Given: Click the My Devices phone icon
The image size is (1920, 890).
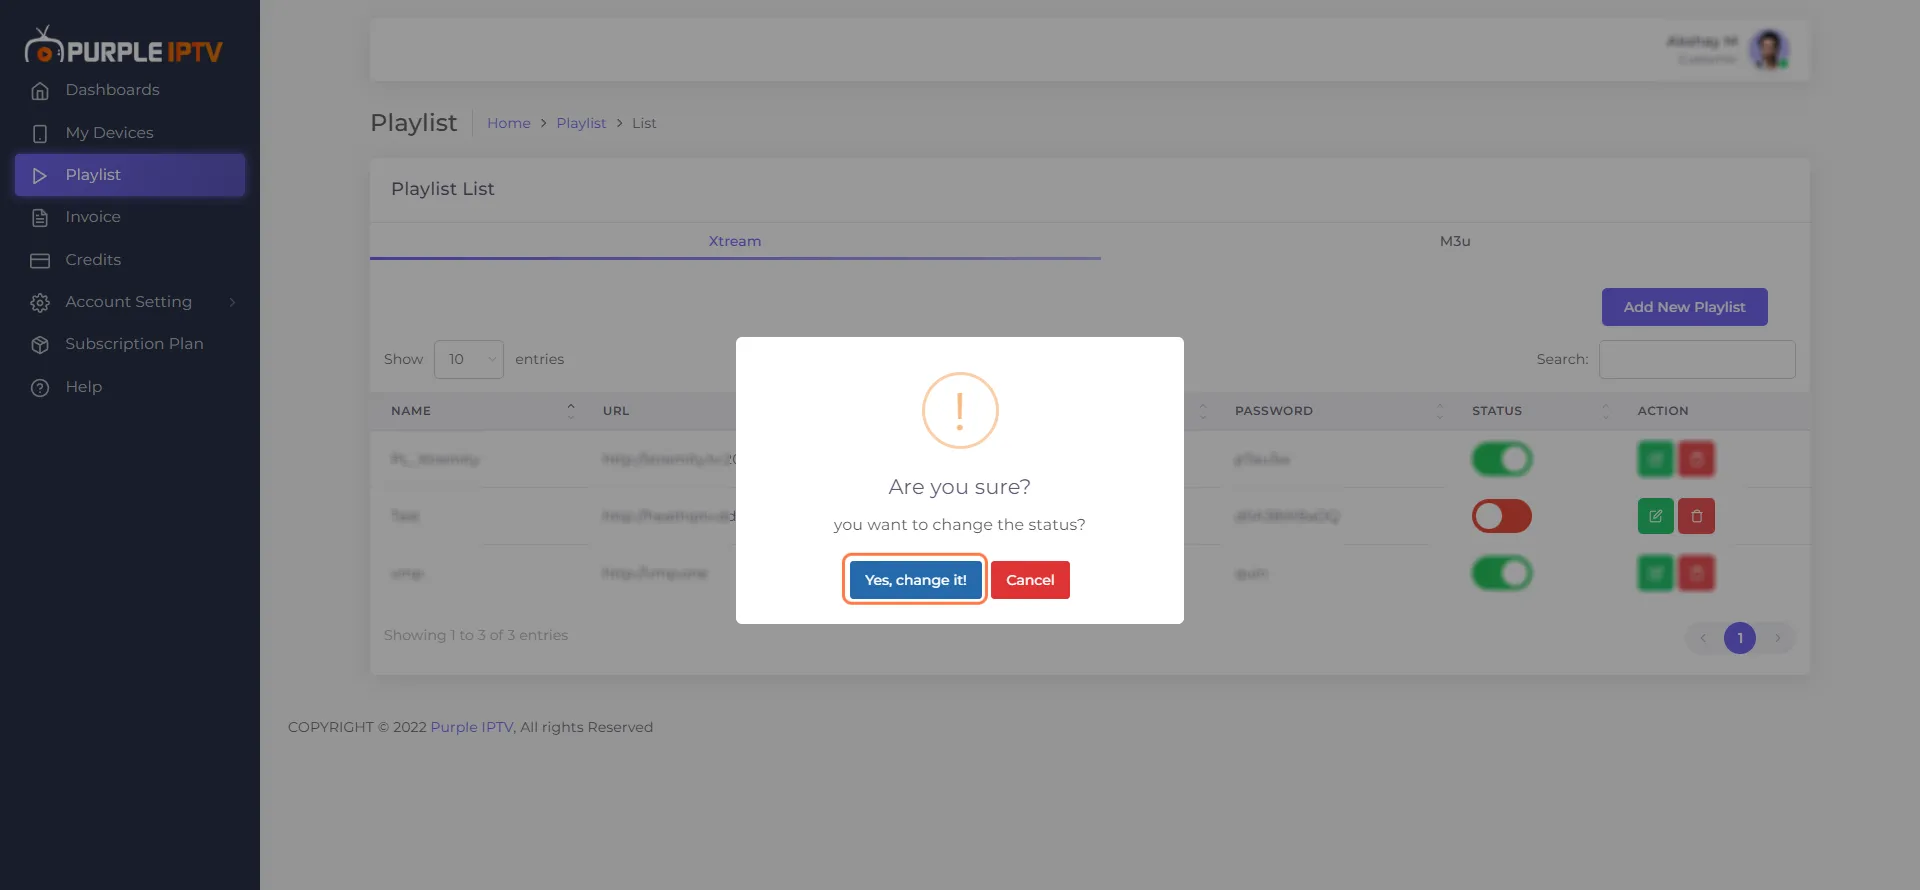Looking at the screenshot, I should (40, 133).
